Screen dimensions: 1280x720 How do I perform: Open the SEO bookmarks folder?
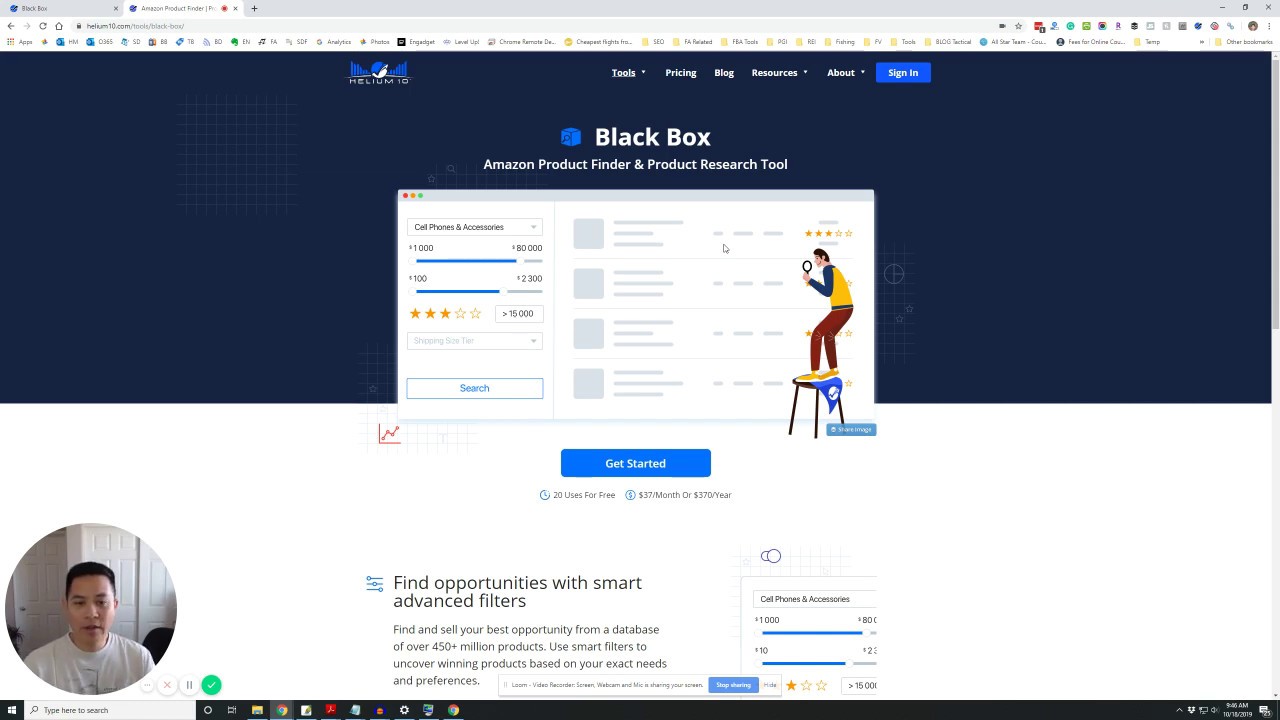[653, 42]
